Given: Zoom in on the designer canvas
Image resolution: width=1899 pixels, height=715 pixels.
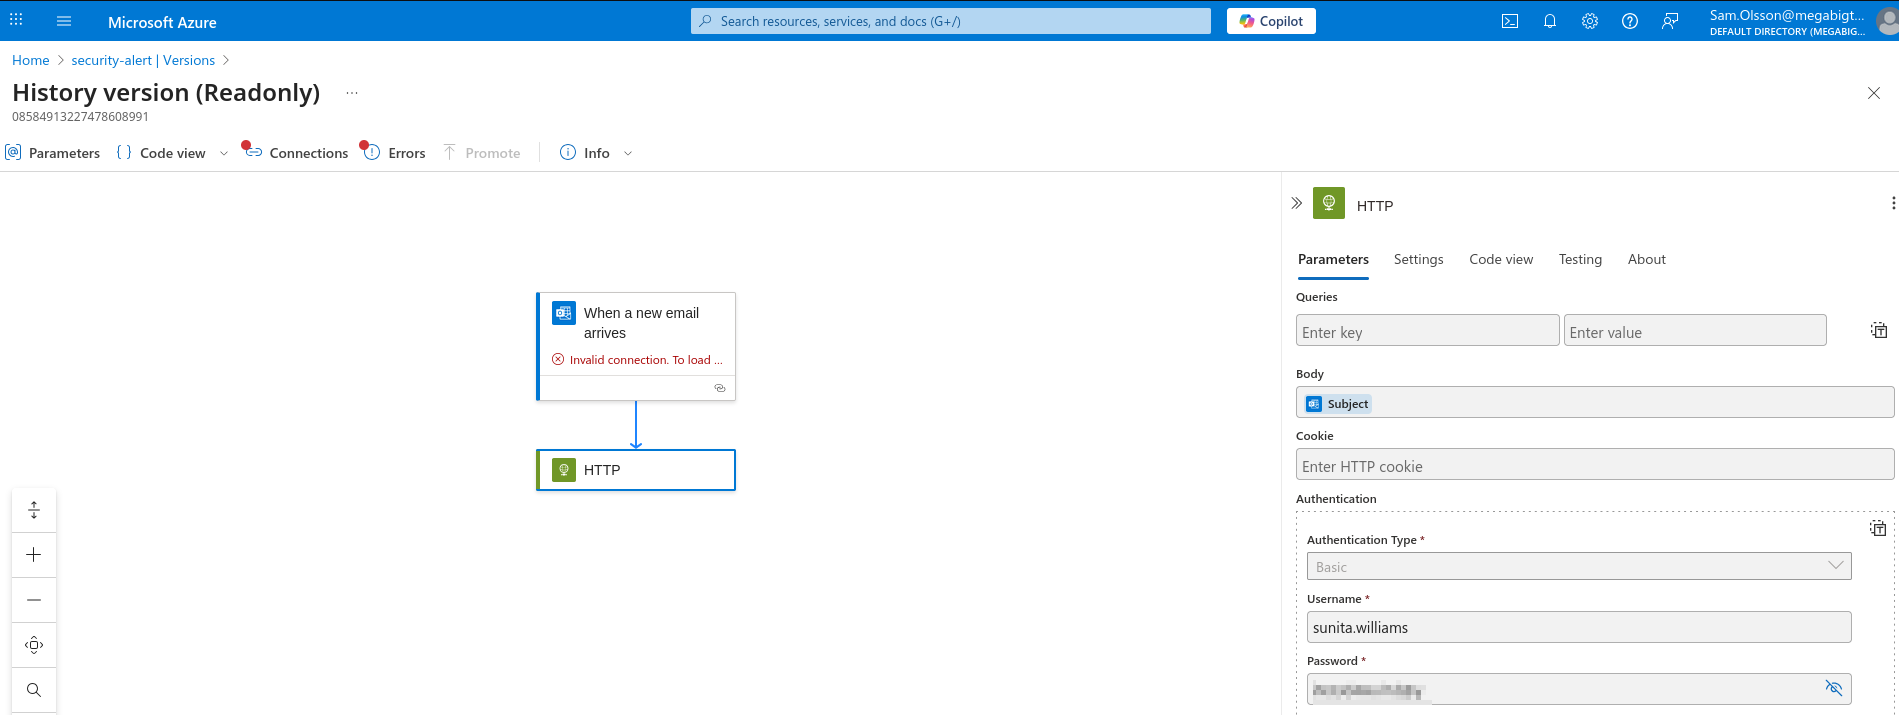Looking at the screenshot, I should point(34,555).
